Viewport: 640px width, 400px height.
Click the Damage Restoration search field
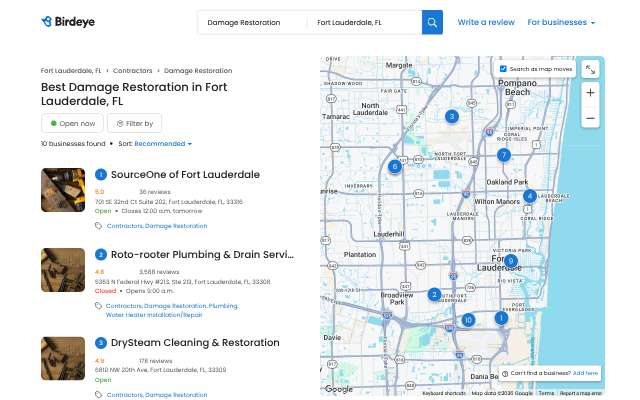253,22
